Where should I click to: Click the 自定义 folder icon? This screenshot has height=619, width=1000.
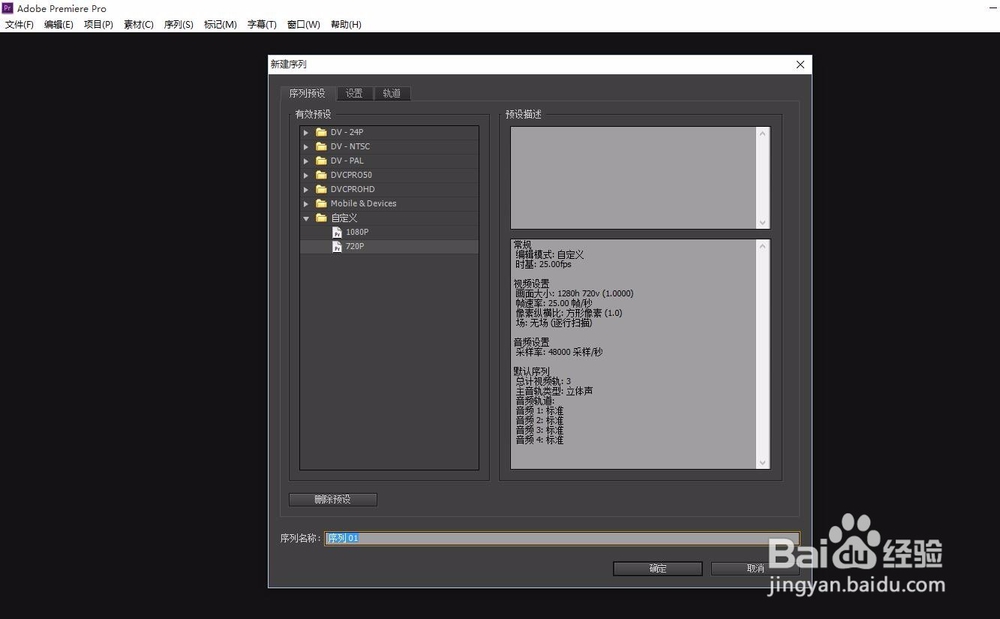(321, 217)
